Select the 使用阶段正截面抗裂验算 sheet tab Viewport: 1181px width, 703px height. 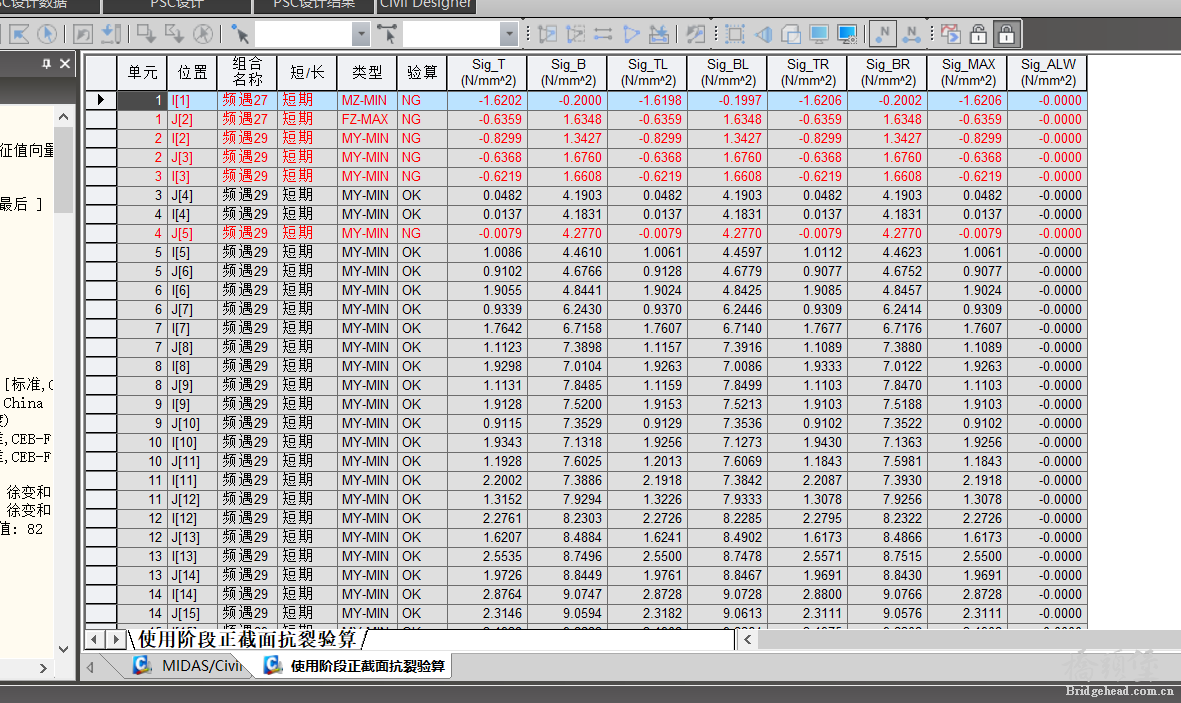247,640
